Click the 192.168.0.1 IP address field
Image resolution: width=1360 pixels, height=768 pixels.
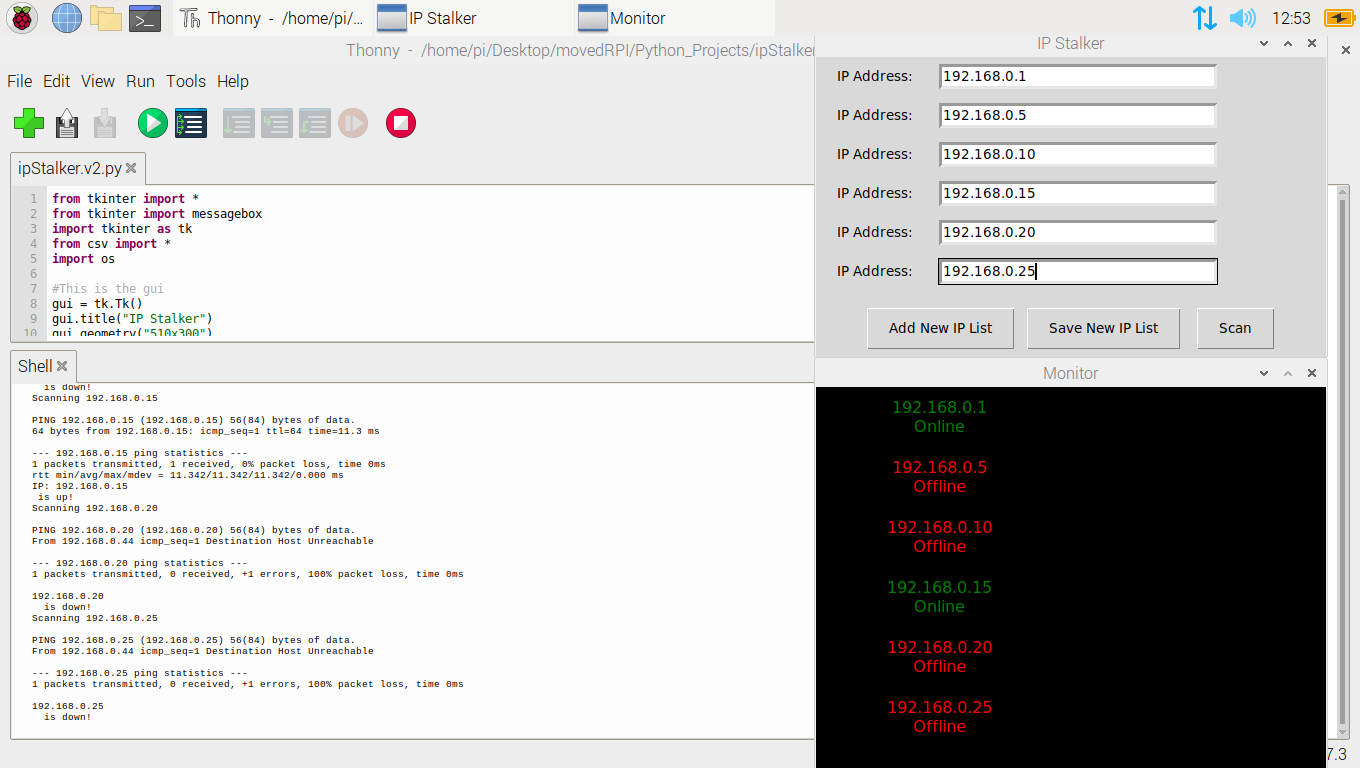click(1077, 76)
